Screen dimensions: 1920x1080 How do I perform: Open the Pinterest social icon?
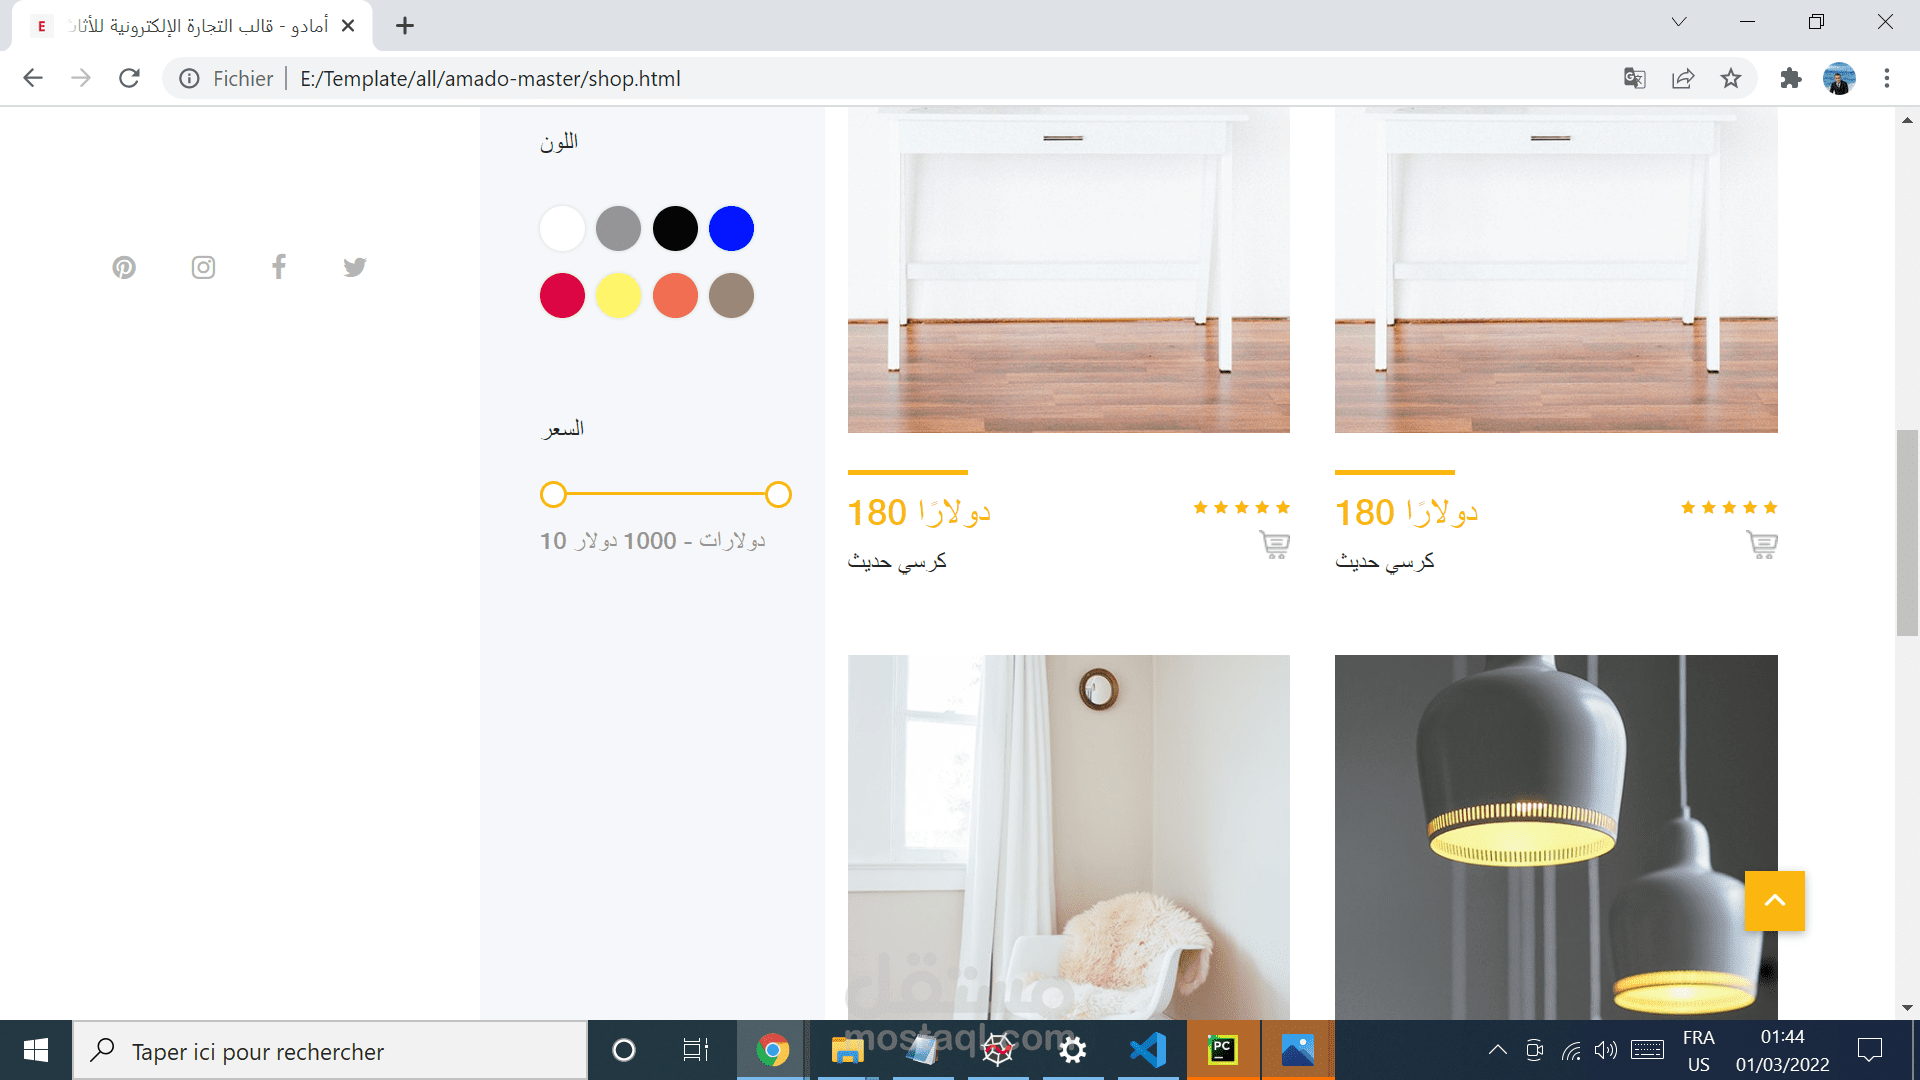tap(124, 267)
